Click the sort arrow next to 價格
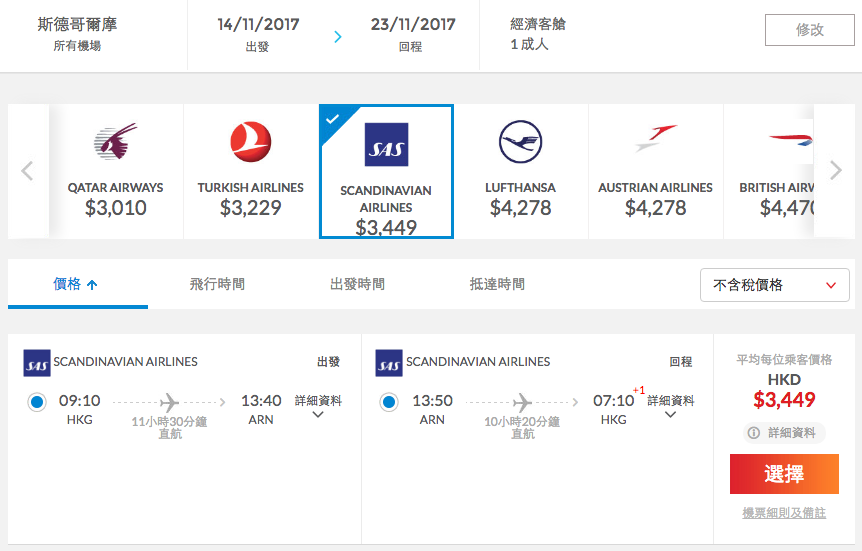This screenshot has width=862, height=551. click(x=92, y=284)
